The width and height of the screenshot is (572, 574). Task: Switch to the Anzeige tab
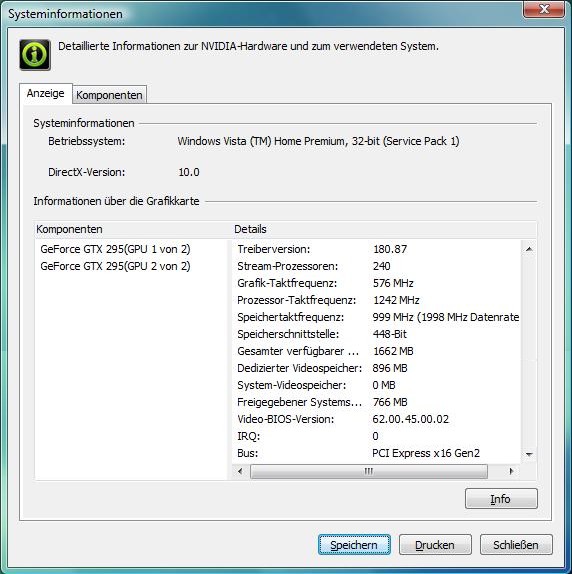(x=45, y=93)
